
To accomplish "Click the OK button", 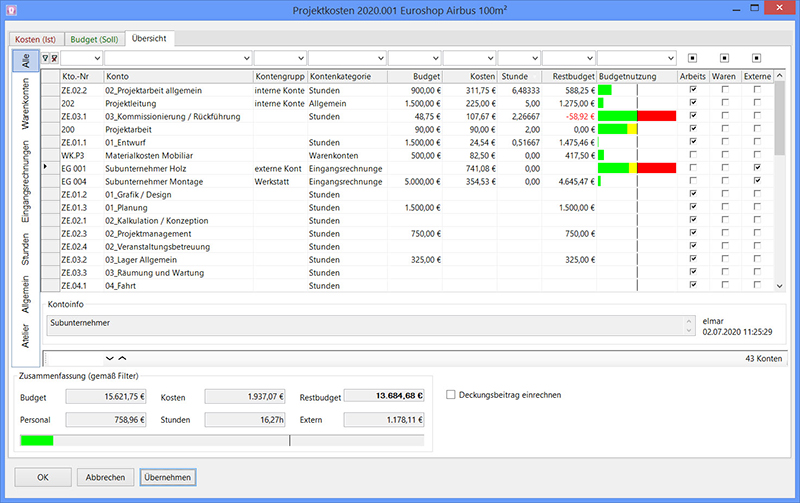I will point(43,477).
